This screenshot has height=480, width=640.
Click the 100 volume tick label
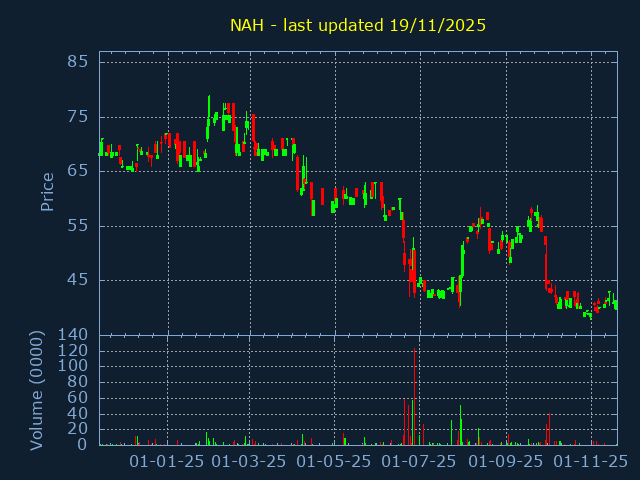point(74,366)
